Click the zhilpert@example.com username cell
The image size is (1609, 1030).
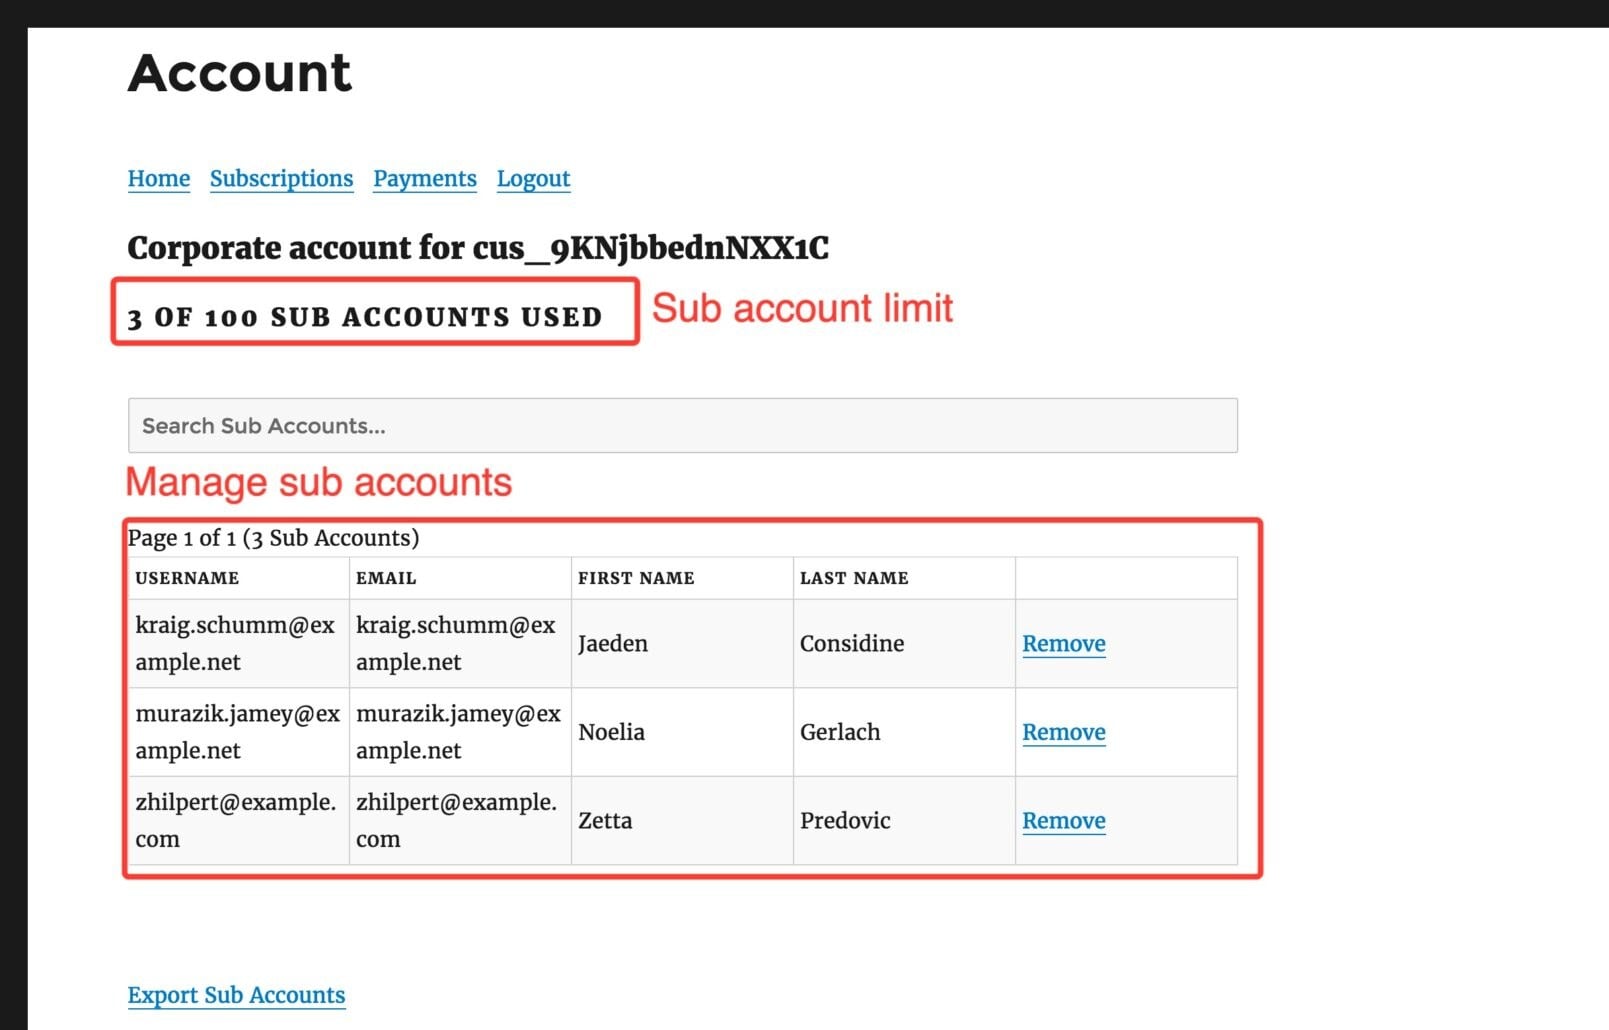pos(237,820)
